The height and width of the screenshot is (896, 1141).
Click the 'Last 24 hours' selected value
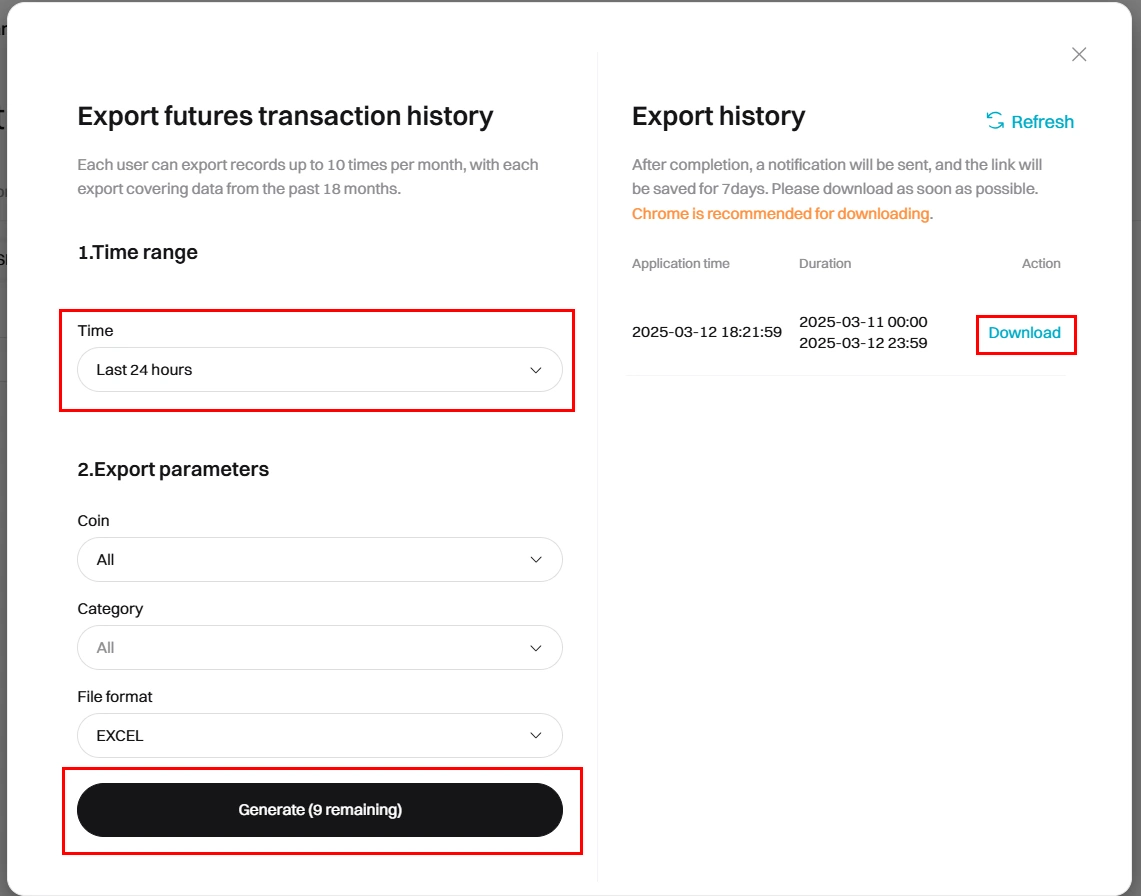click(x=144, y=370)
